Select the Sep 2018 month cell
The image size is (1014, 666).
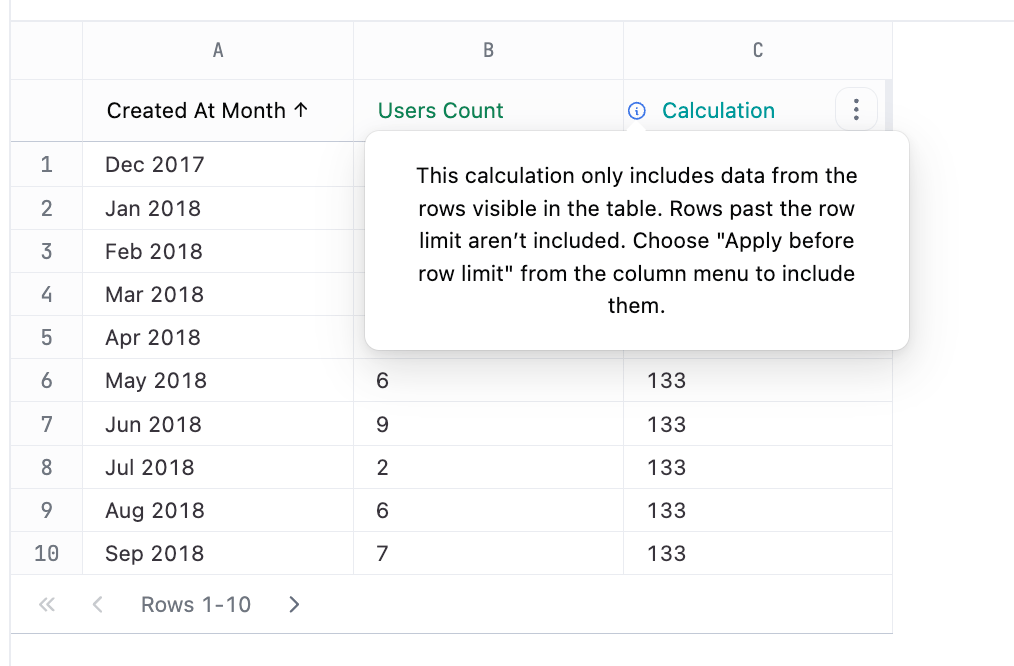(218, 553)
